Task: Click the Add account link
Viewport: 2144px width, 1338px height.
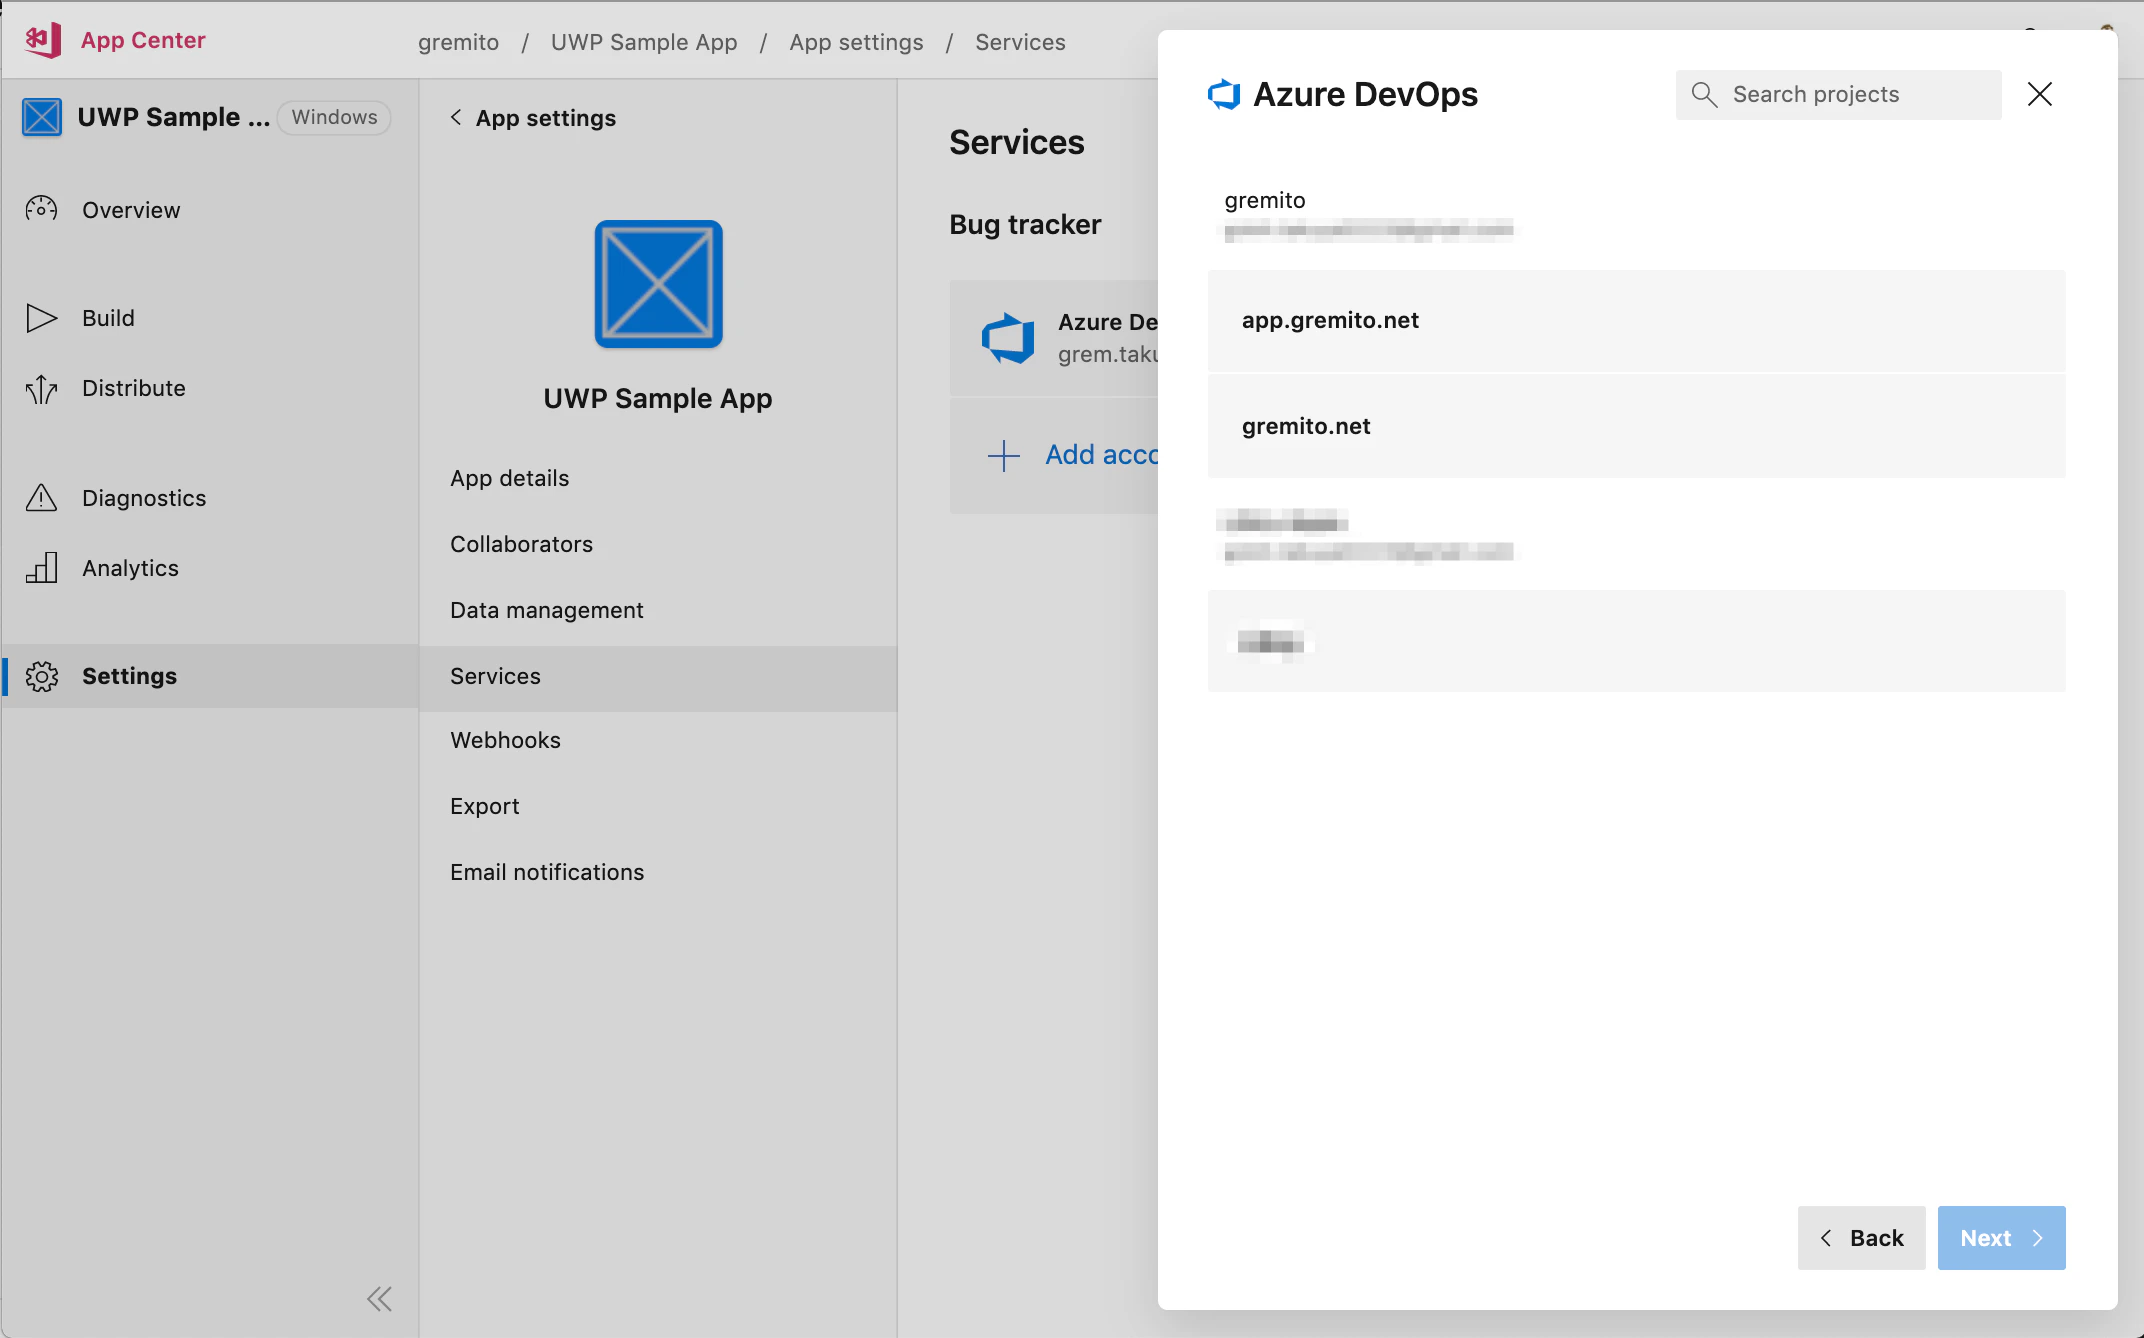Action: click(1101, 455)
